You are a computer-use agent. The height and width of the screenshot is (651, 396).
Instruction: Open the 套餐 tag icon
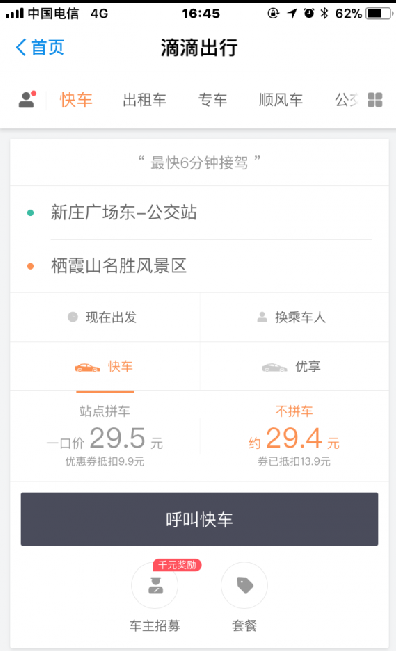coord(244,585)
